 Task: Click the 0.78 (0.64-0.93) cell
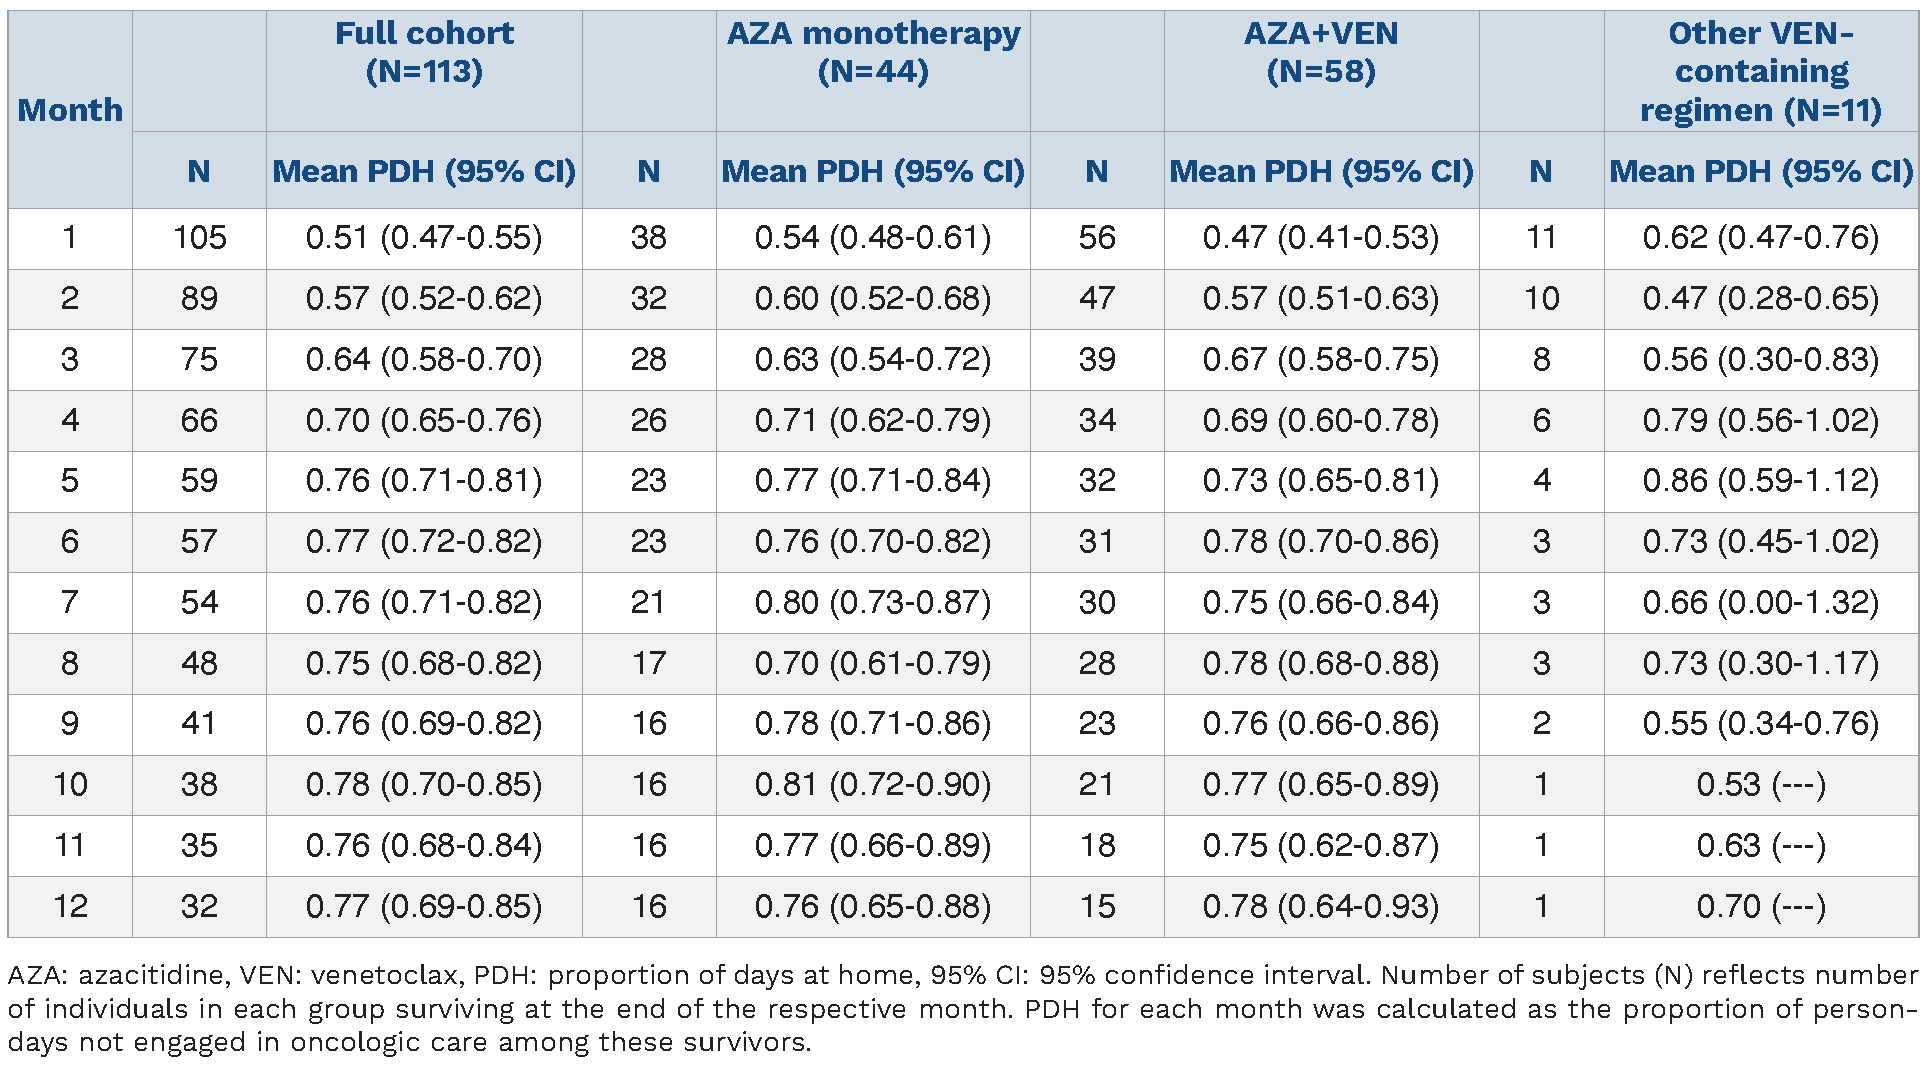(1321, 907)
